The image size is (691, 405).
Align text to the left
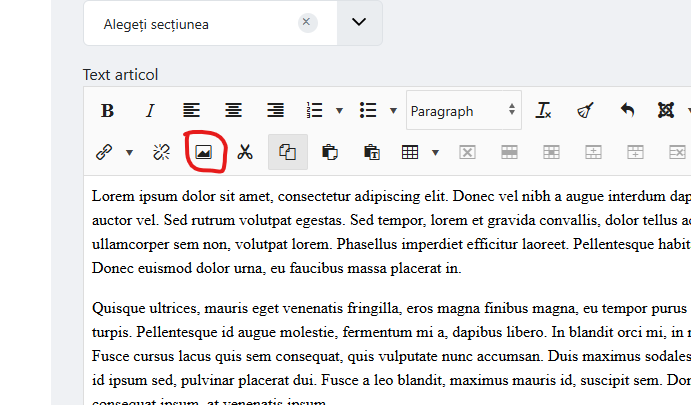[191, 111]
